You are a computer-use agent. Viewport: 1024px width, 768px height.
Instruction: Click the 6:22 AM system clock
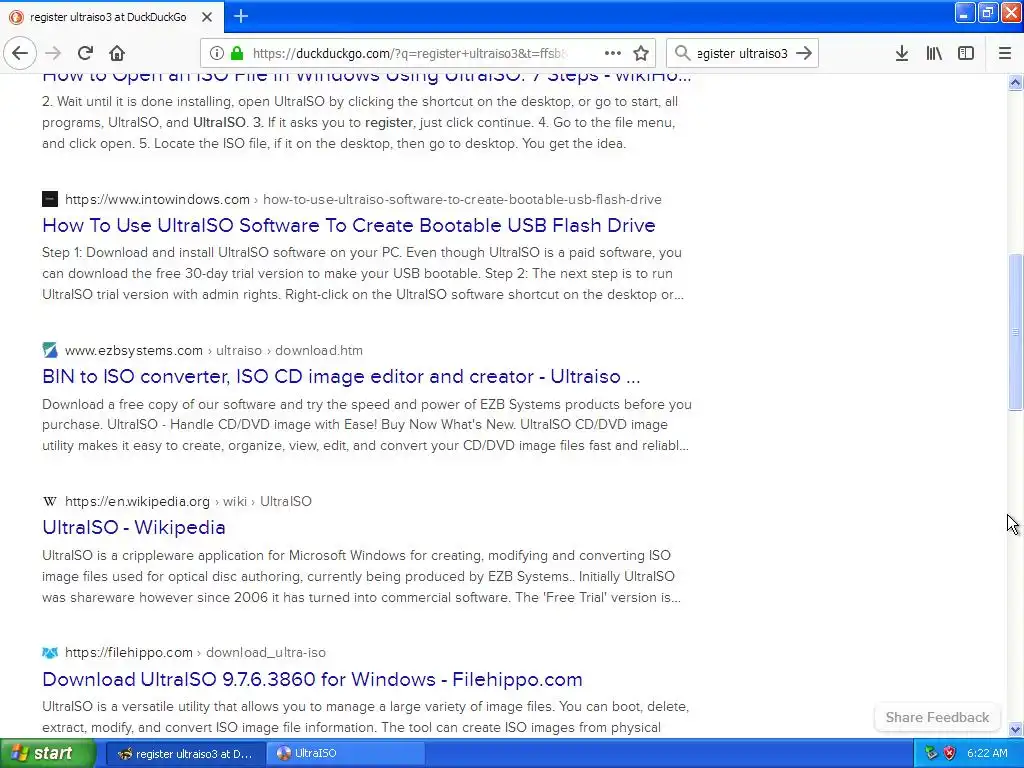(987, 754)
